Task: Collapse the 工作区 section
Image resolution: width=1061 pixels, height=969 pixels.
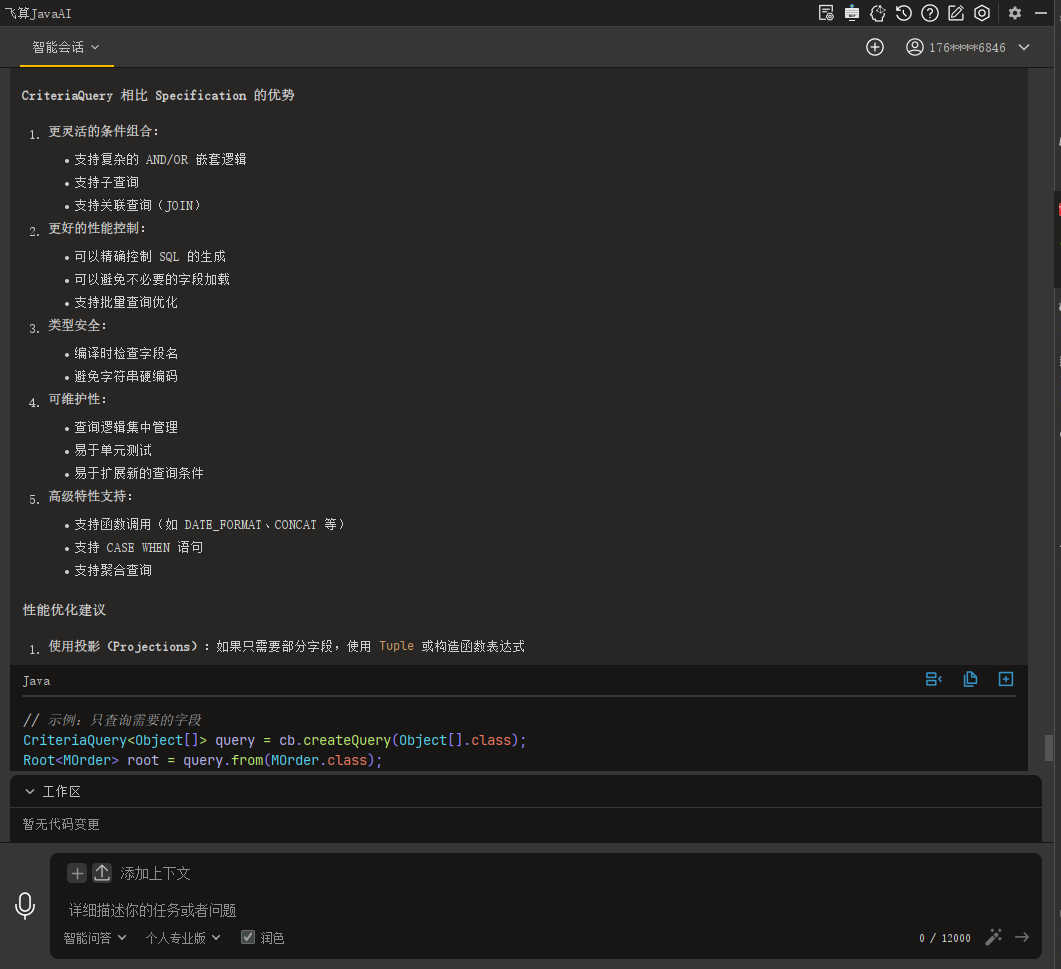Action: tap(30, 791)
